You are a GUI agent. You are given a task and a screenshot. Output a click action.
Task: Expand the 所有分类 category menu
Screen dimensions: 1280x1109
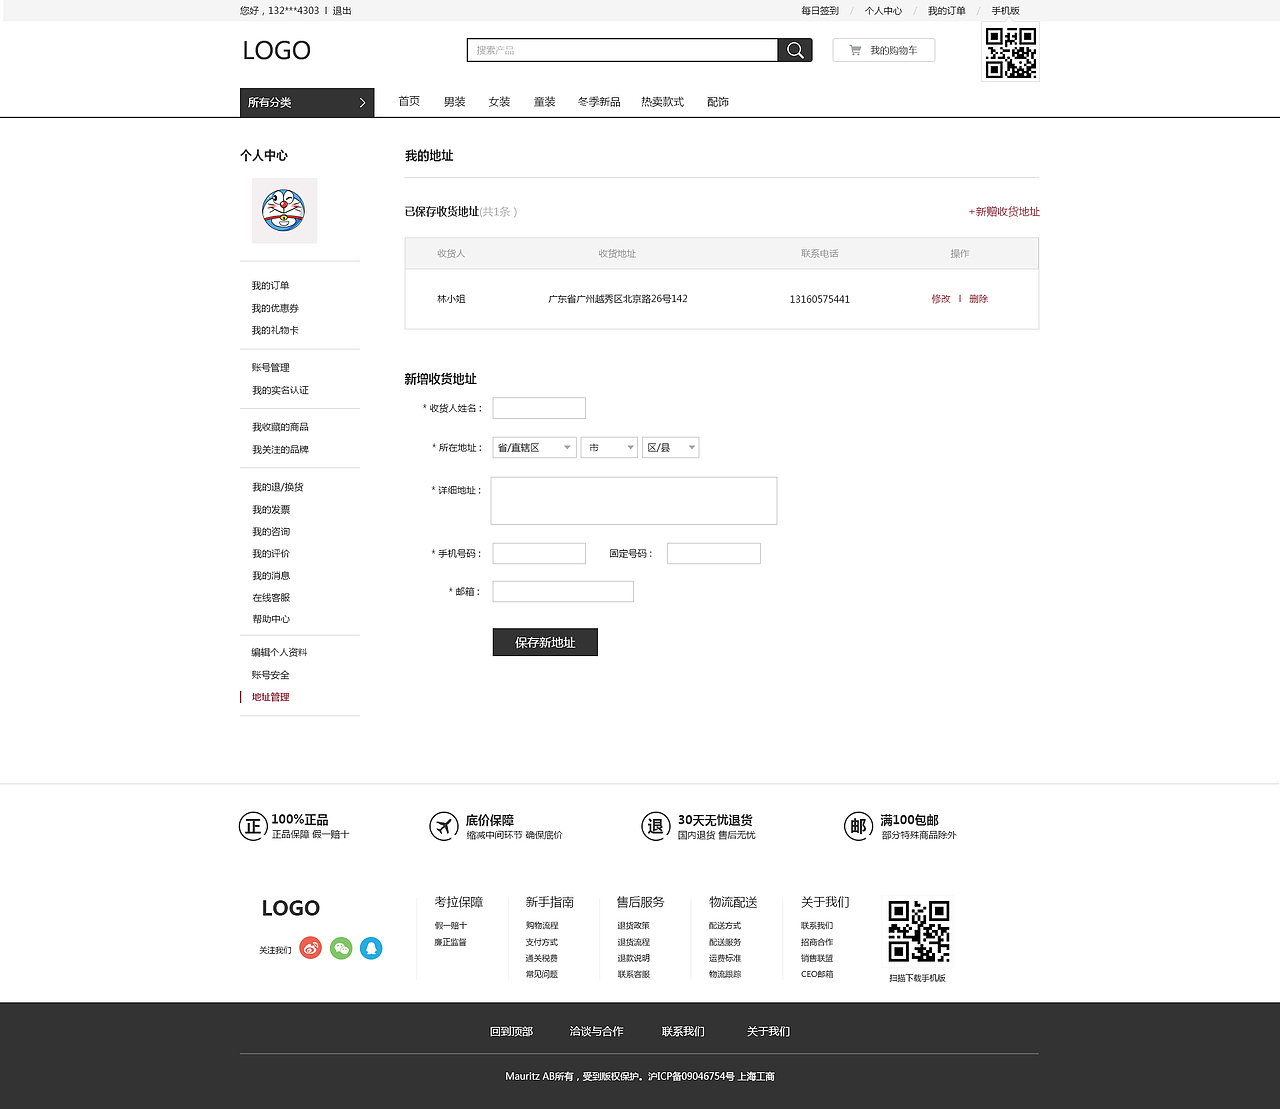point(307,102)
